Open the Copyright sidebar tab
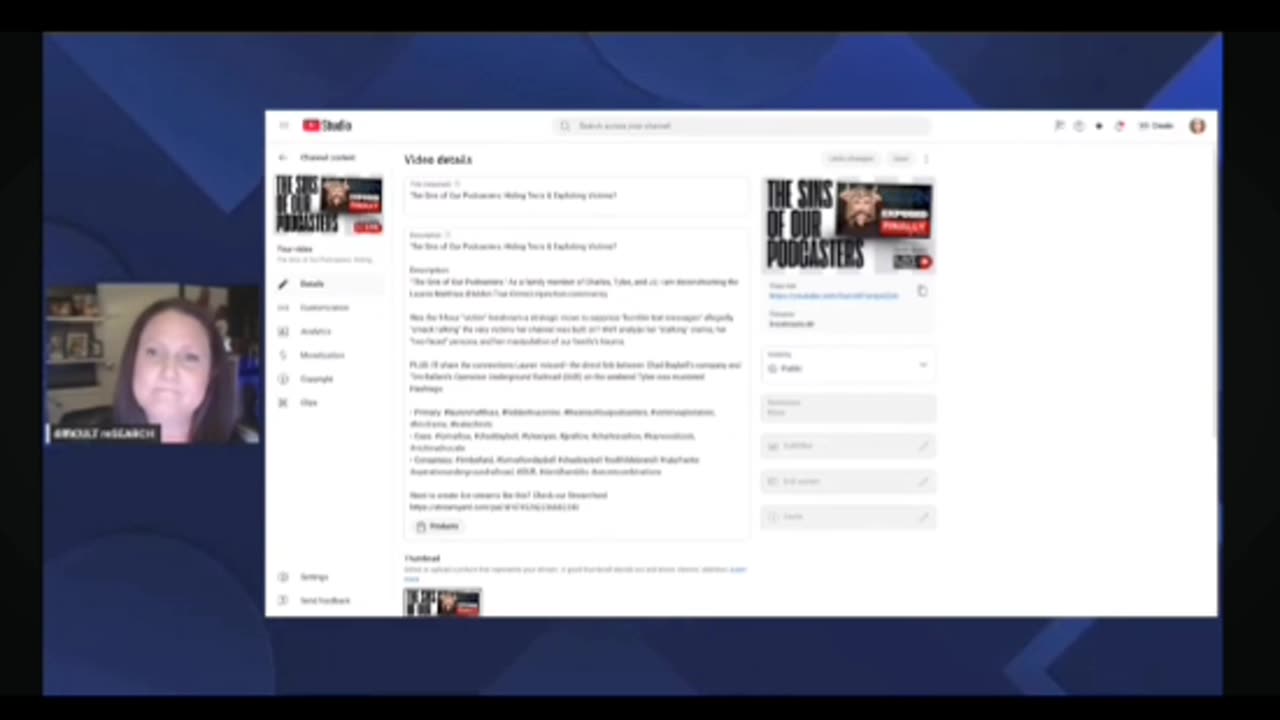This screenshot has width=1280, height=720. [326, 379]
